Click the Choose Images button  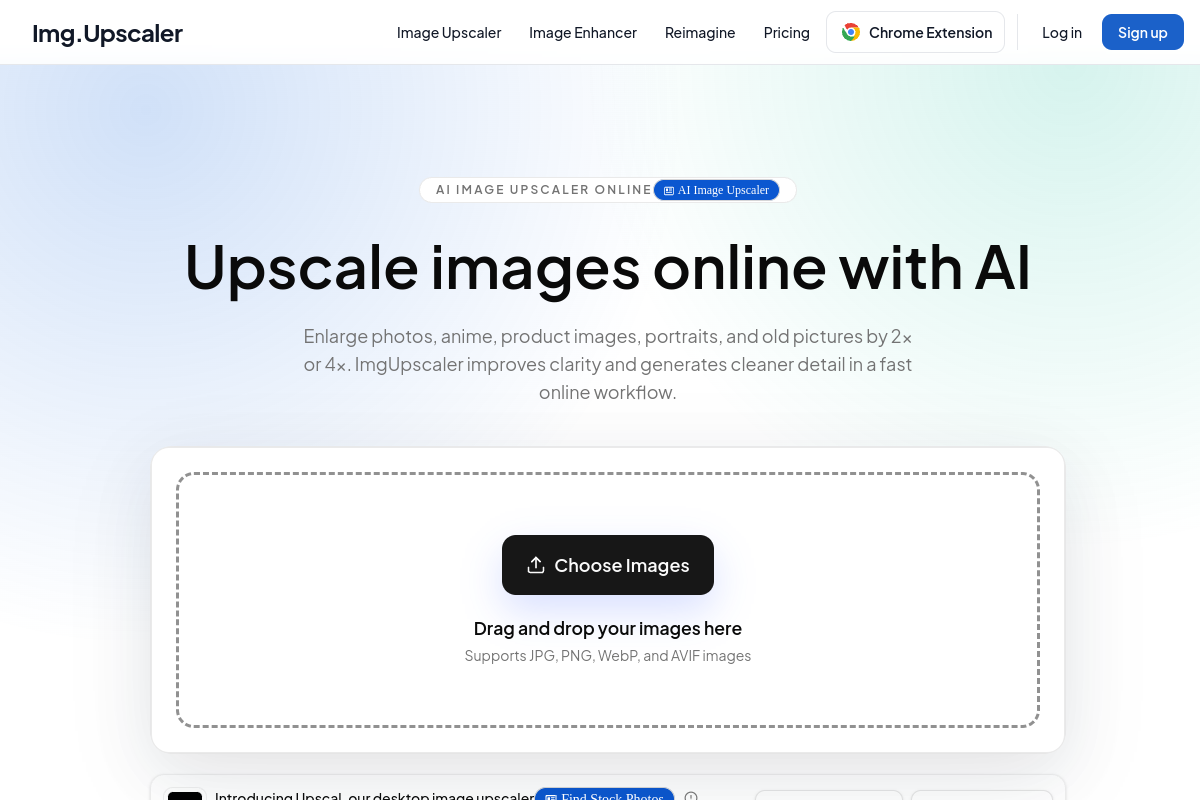pyautogui.click(x=608, y=565)
